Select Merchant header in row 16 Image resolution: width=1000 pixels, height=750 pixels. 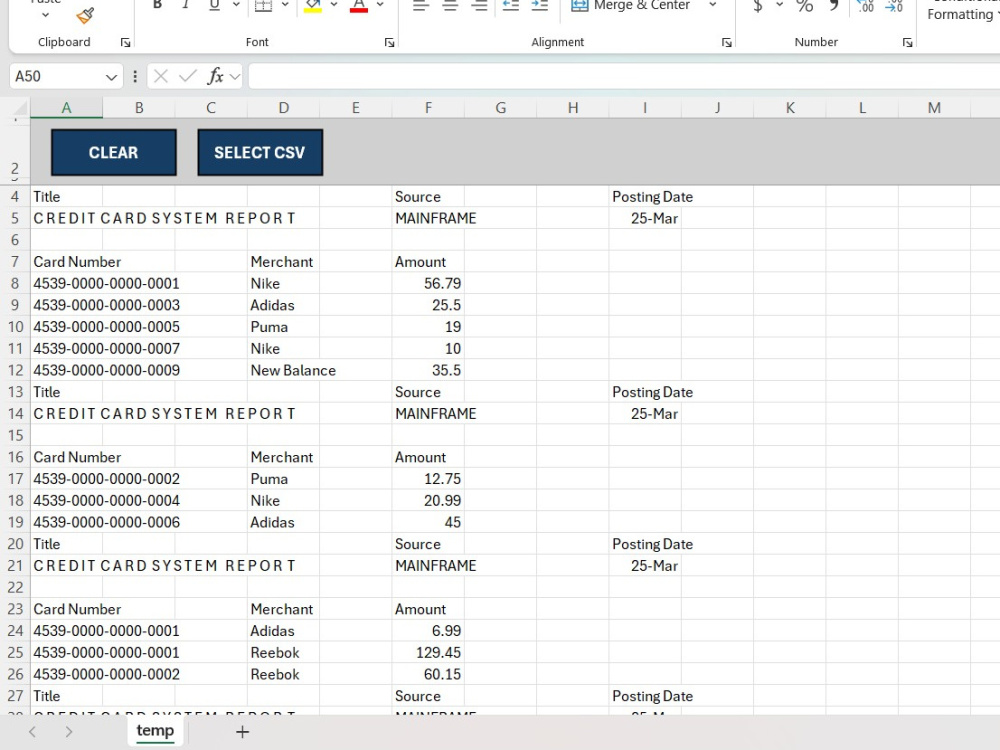282,457
